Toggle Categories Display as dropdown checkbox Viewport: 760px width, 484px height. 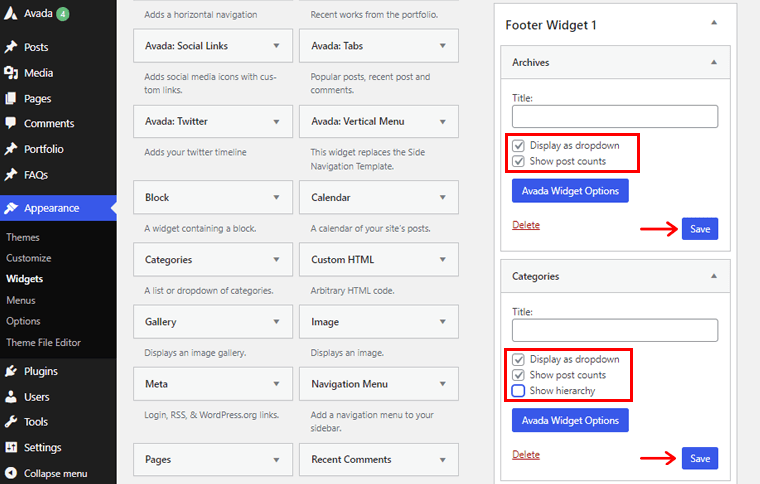coord(518,359)
